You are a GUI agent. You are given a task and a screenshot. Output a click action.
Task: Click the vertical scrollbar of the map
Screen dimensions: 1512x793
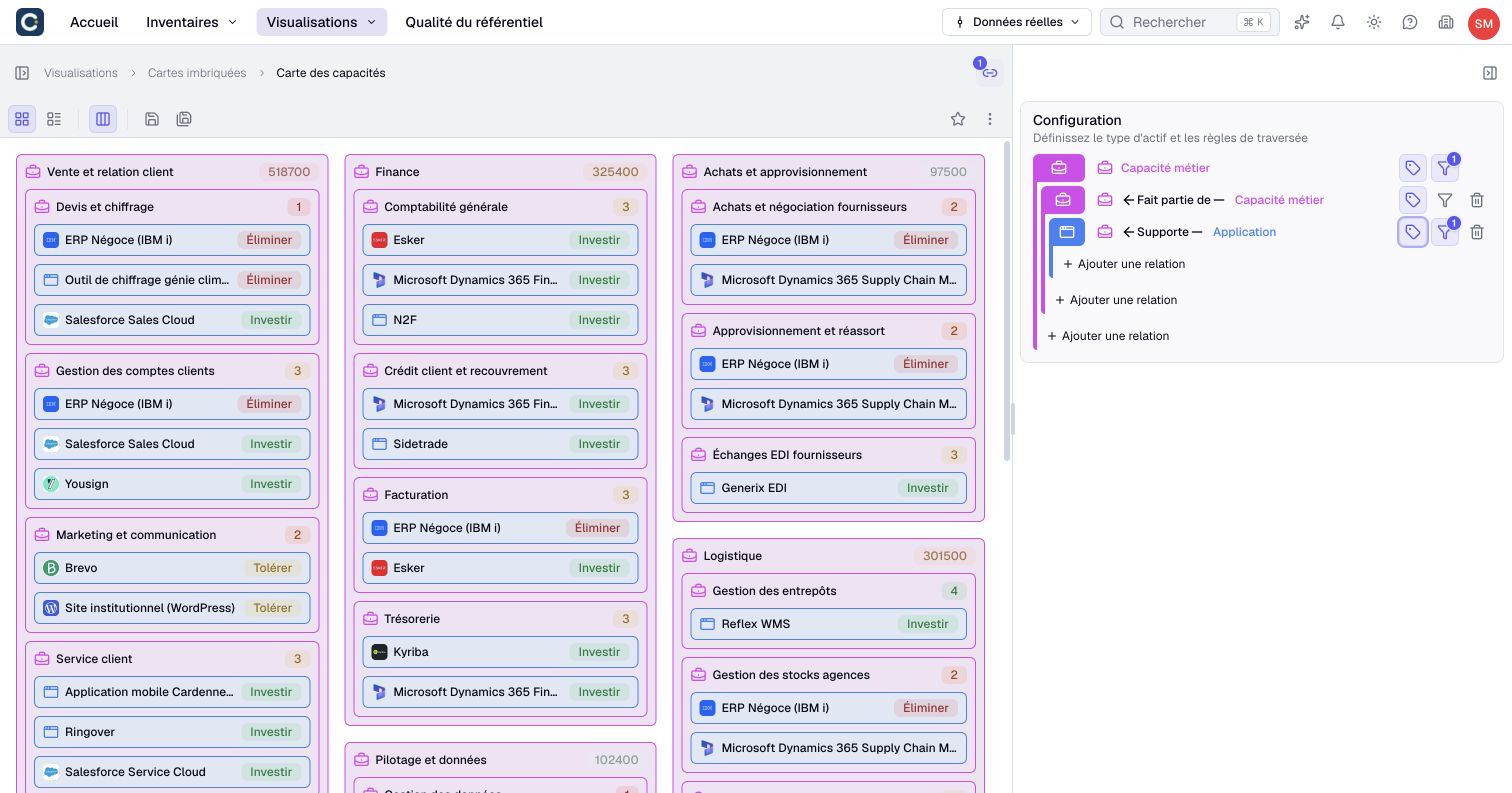click(1005, 300)
